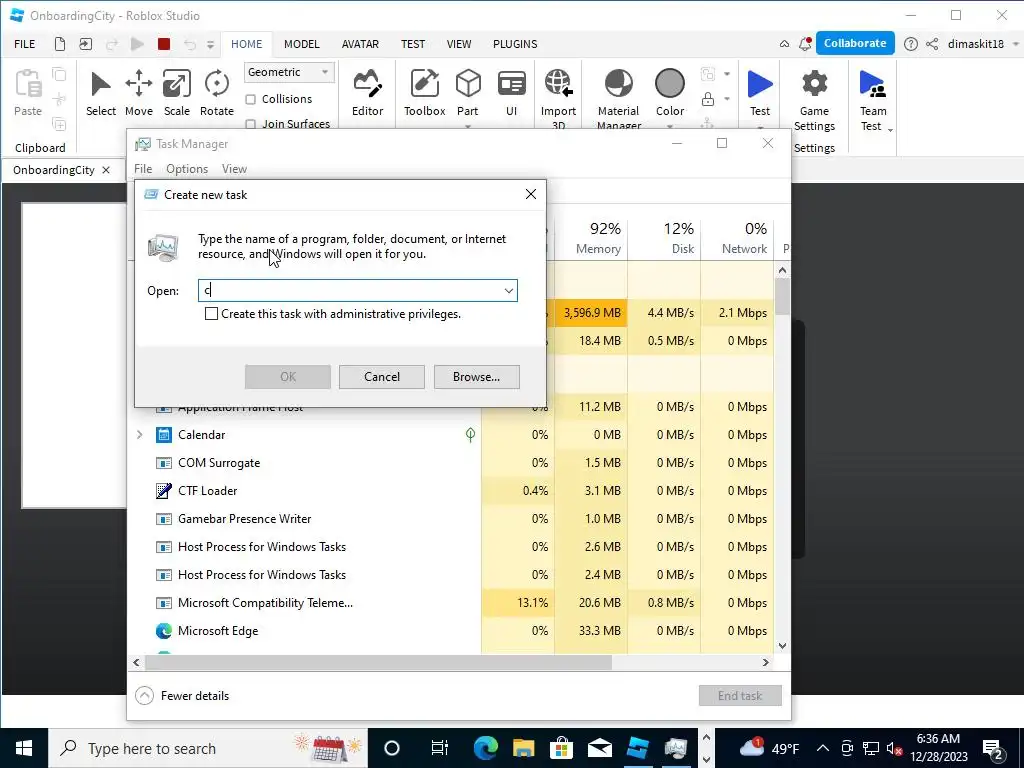This screenshot has height=768, width=1024.
Task: Start the Test play button
Action: tap(760, 93)
